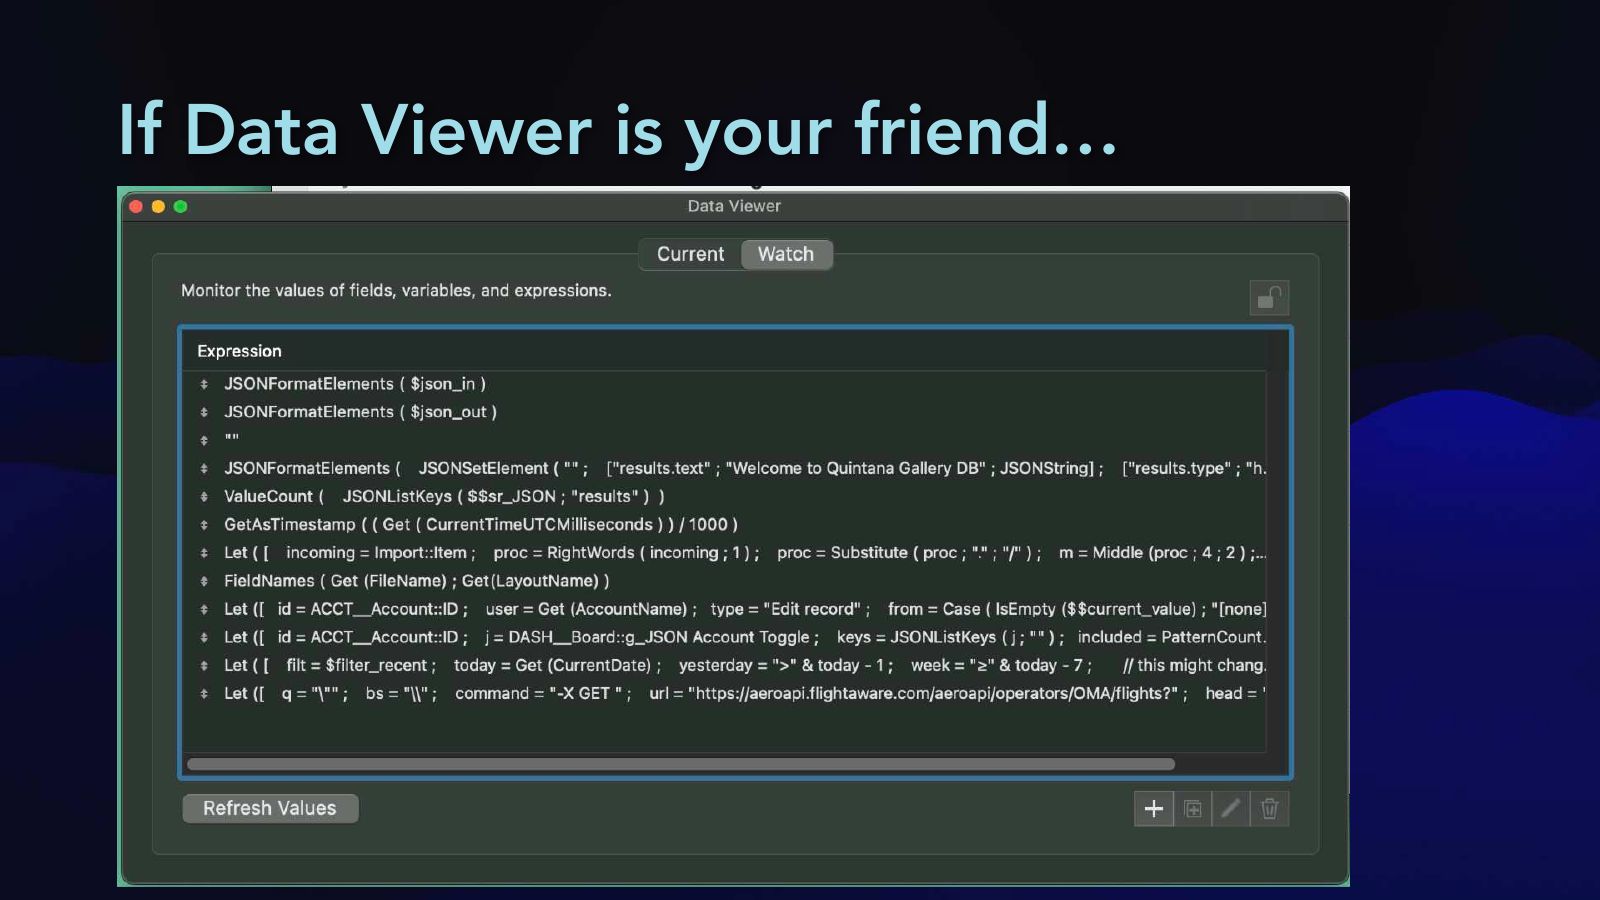This screenshot has height=900, width=1600.
Task: Click reorder handle for Let q = flightaware row
Action: click(204, 694)
